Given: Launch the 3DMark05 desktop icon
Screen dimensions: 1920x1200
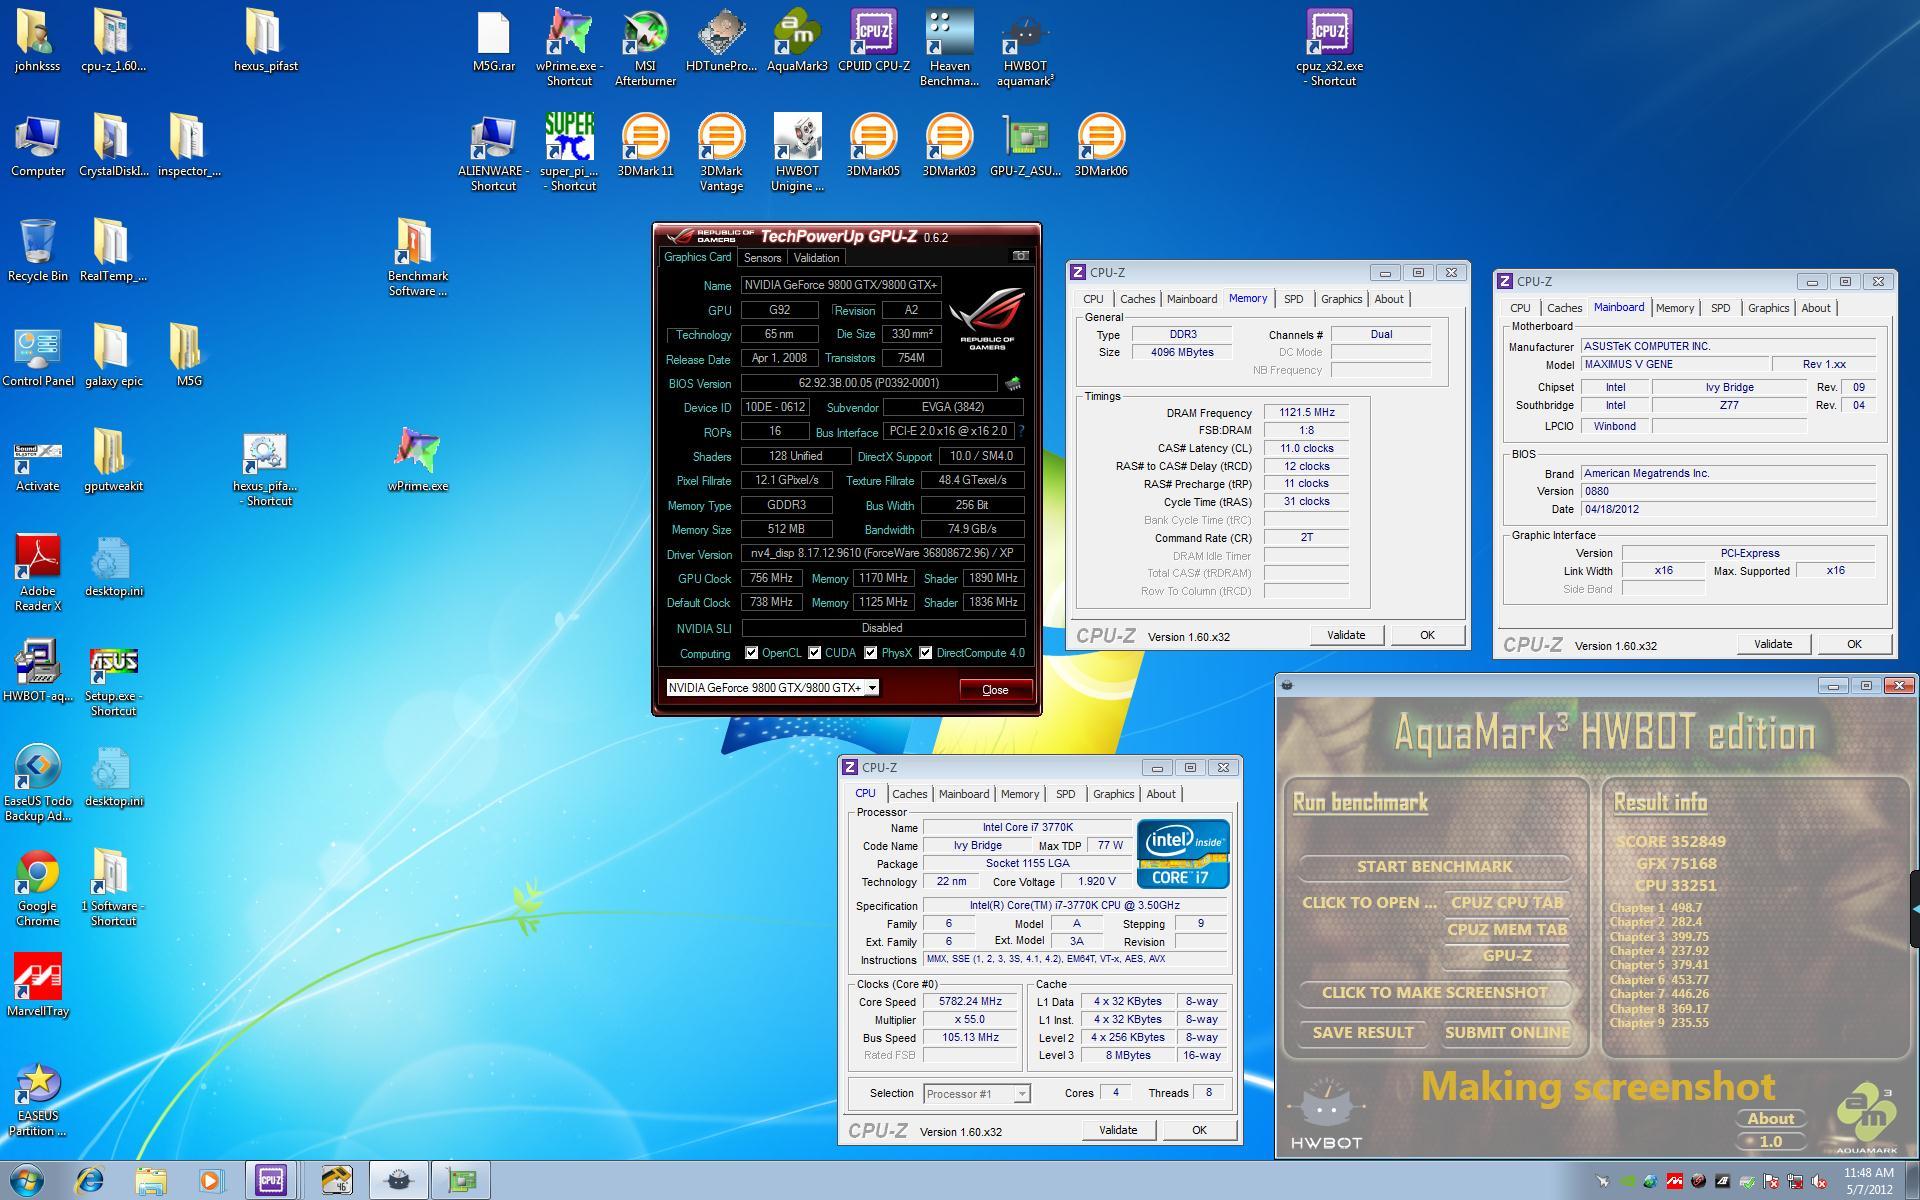Looking at the screenshot, I should 873,145.
